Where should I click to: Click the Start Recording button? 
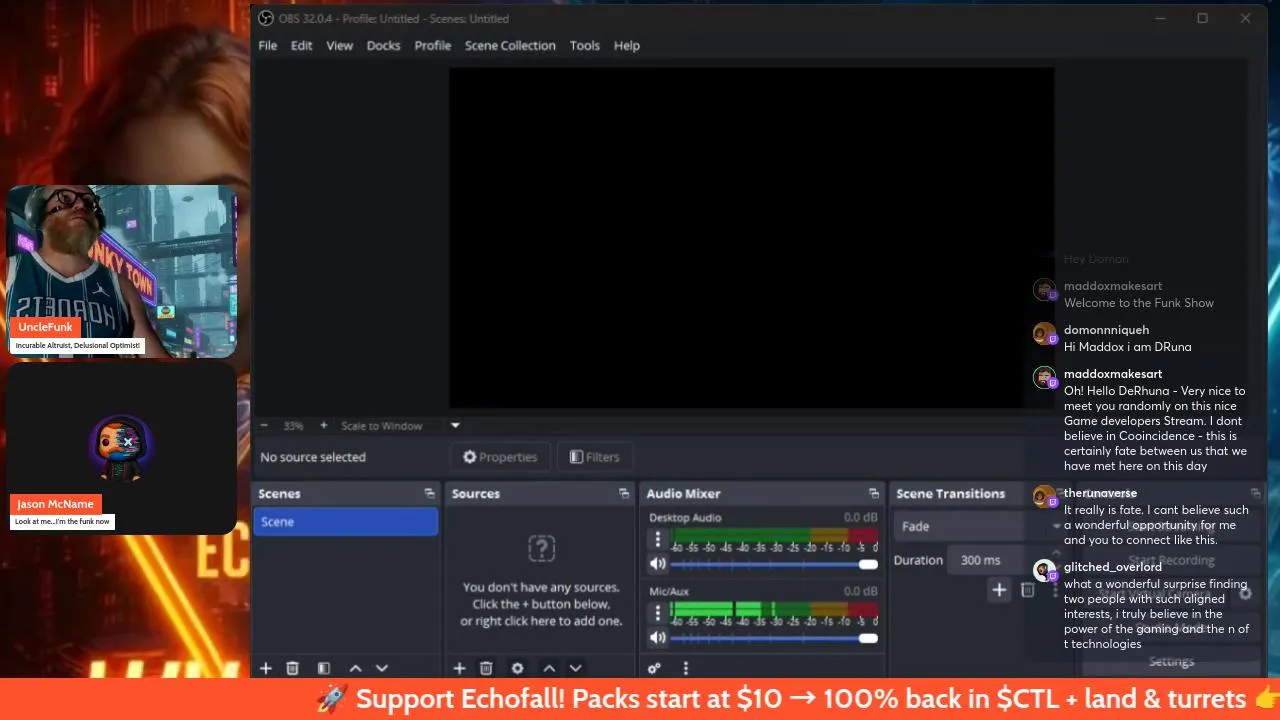pyautogui.click(x=1171, y=560)
